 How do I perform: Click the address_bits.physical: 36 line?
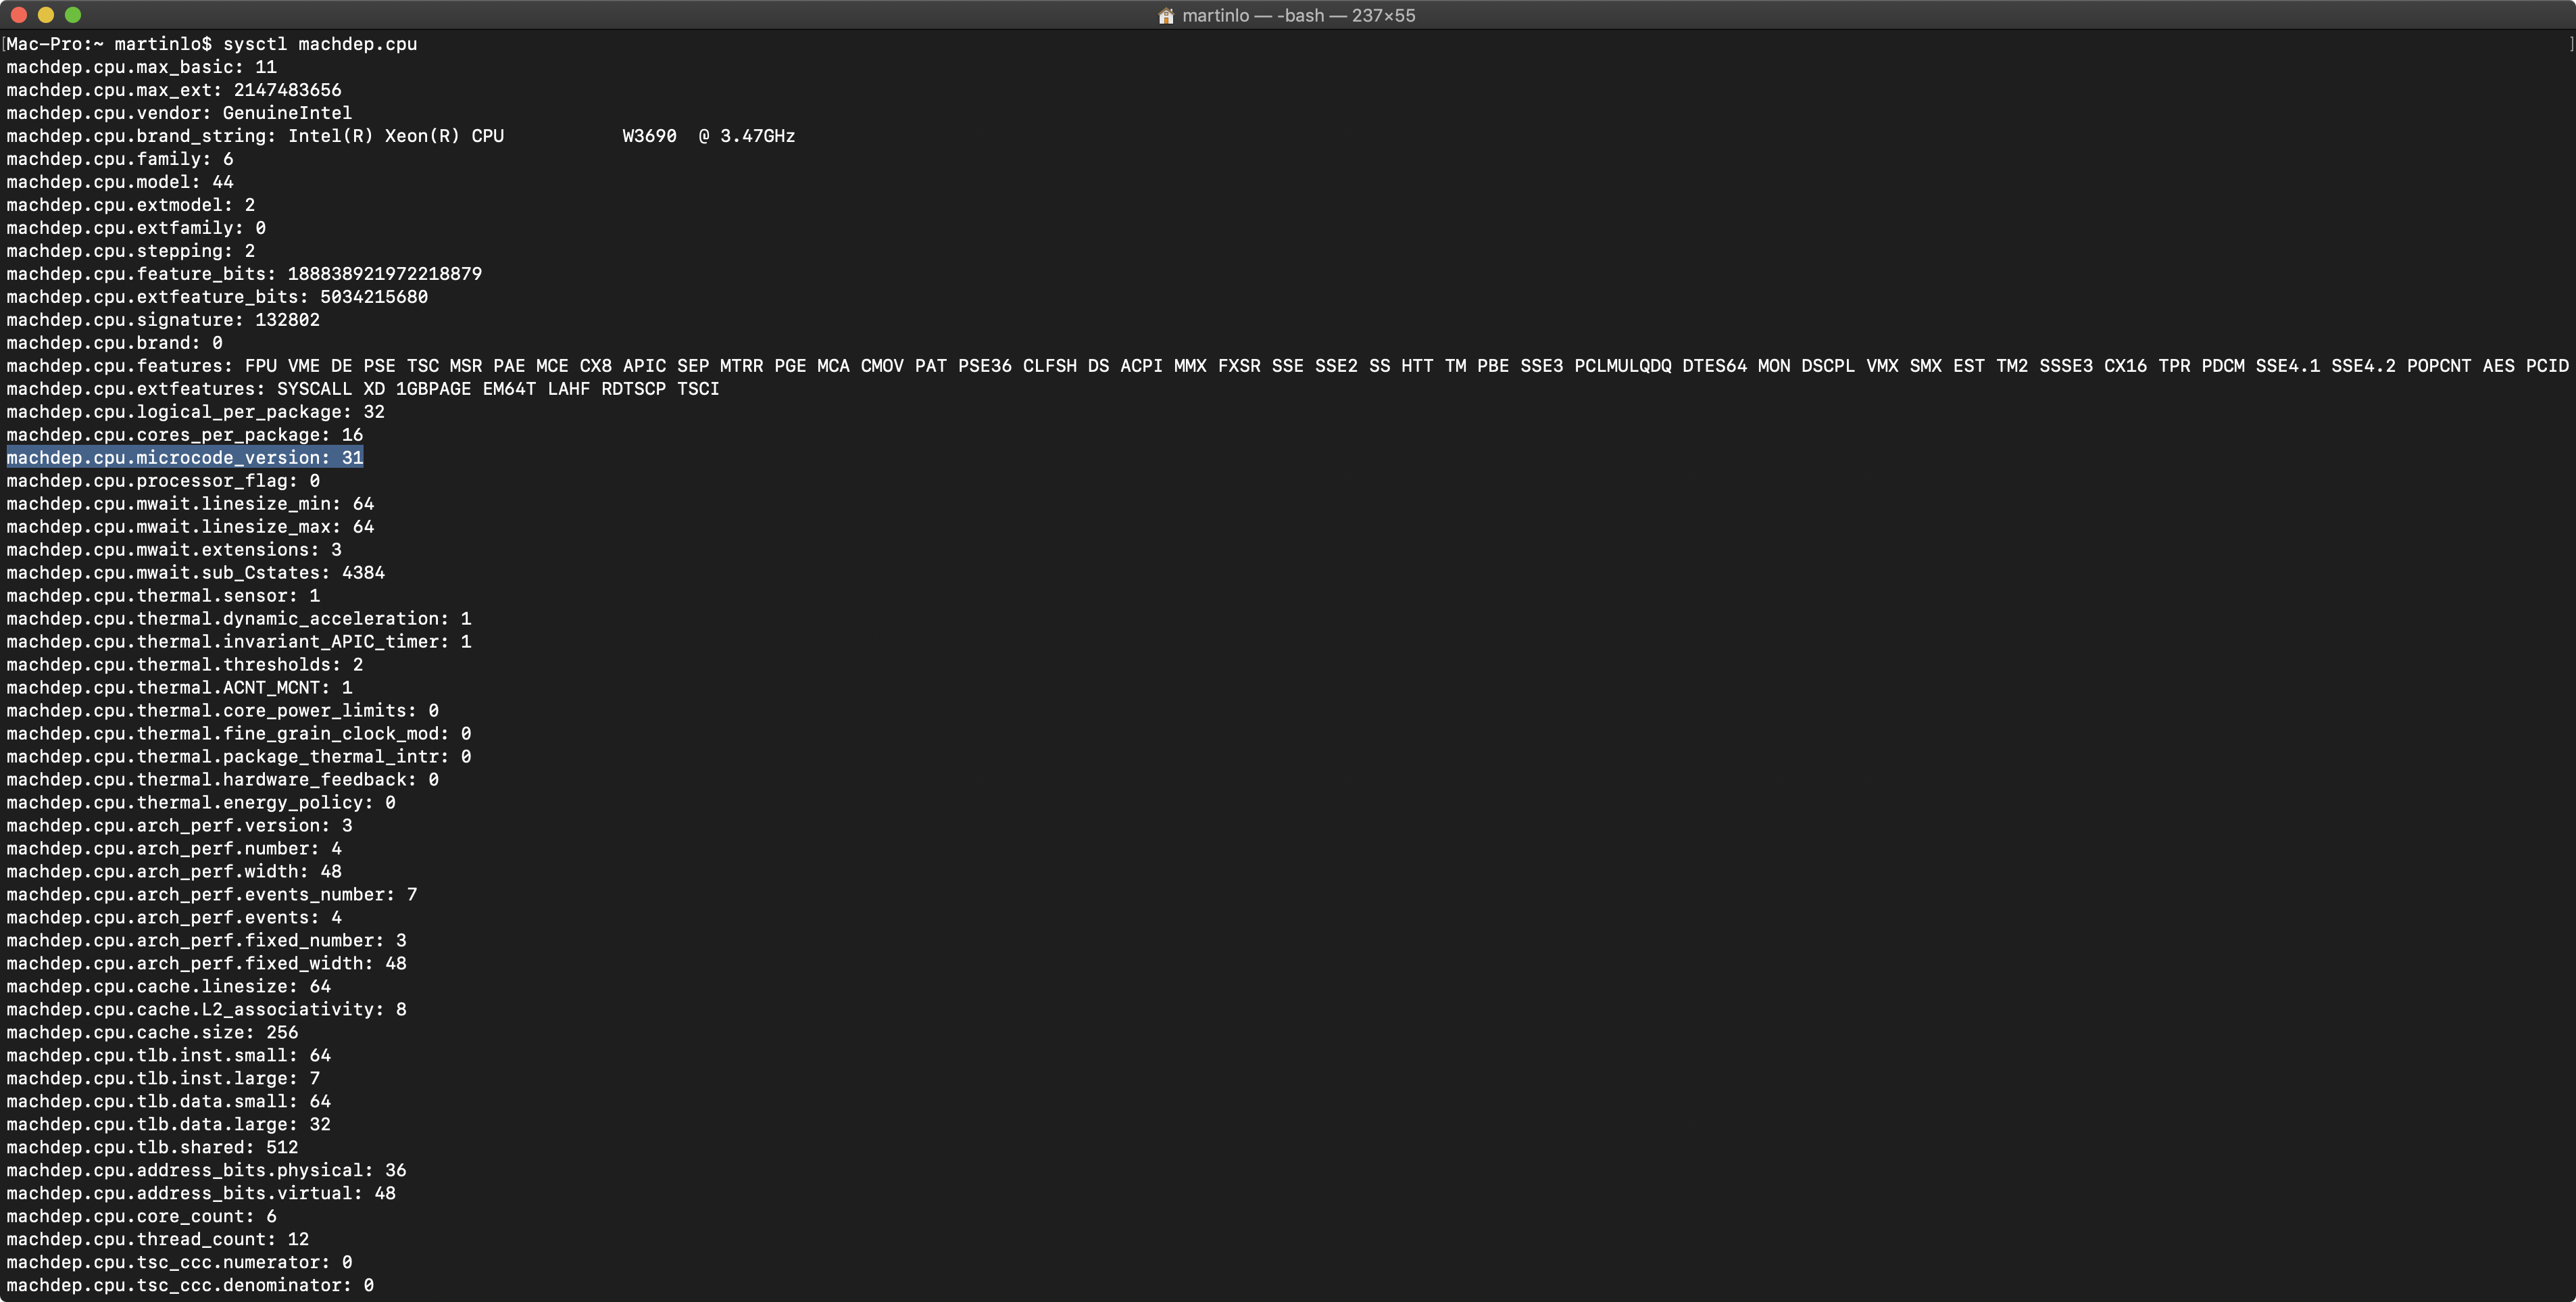point(206,1171)
